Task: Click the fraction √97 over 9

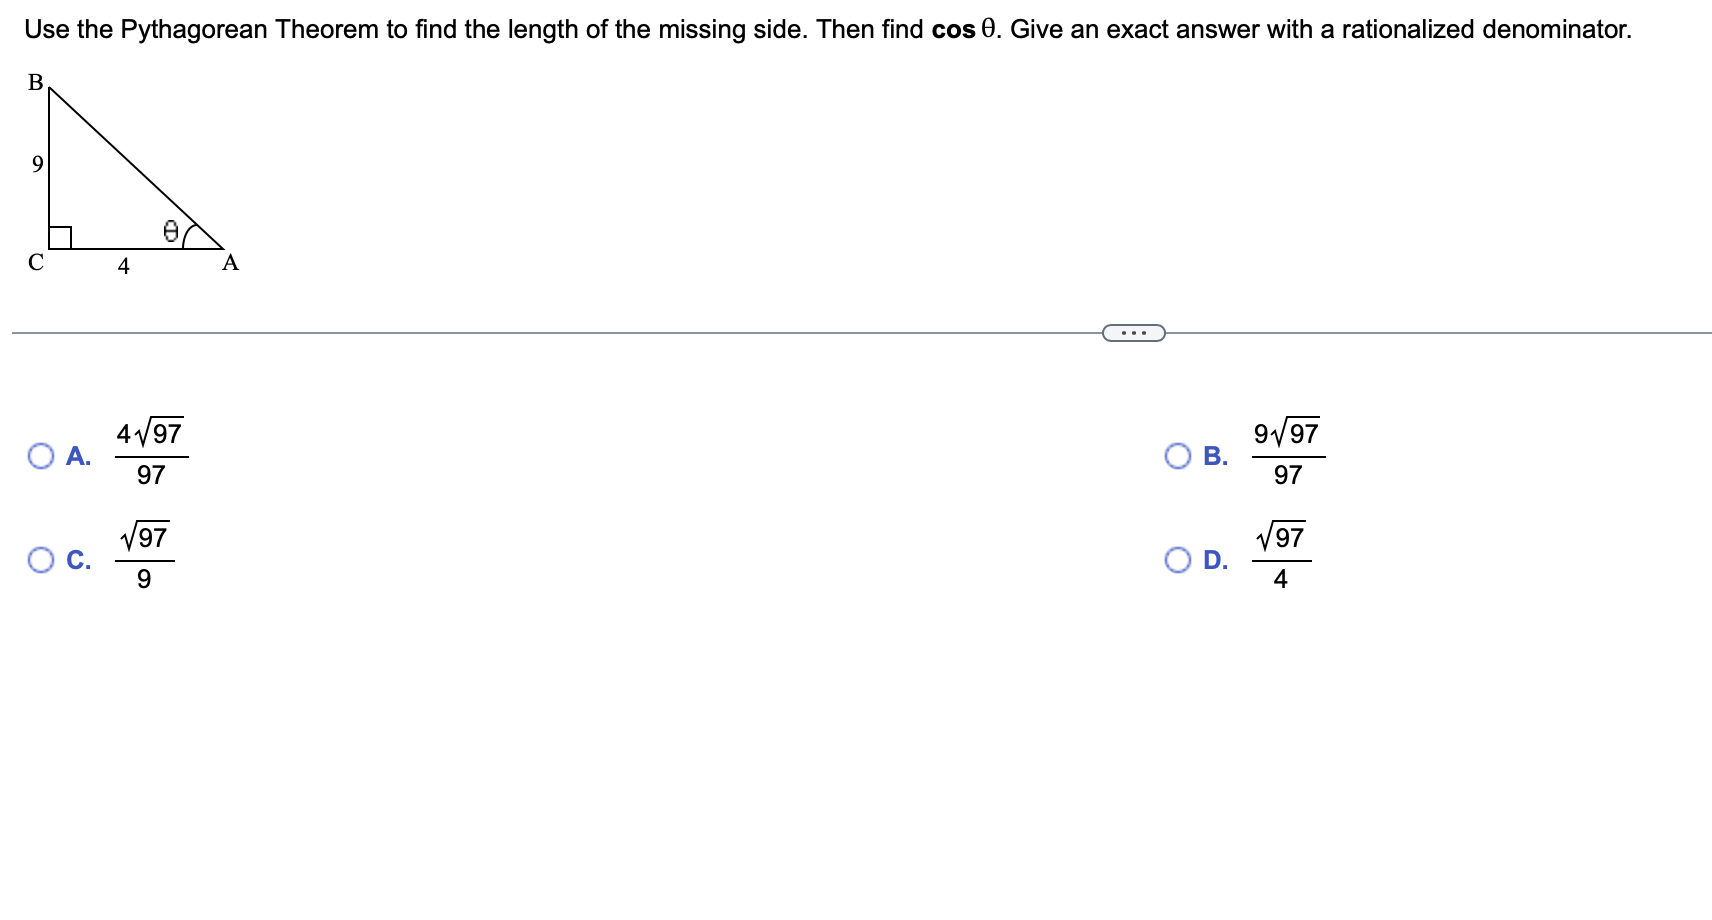Action: [x=145, y=557]
